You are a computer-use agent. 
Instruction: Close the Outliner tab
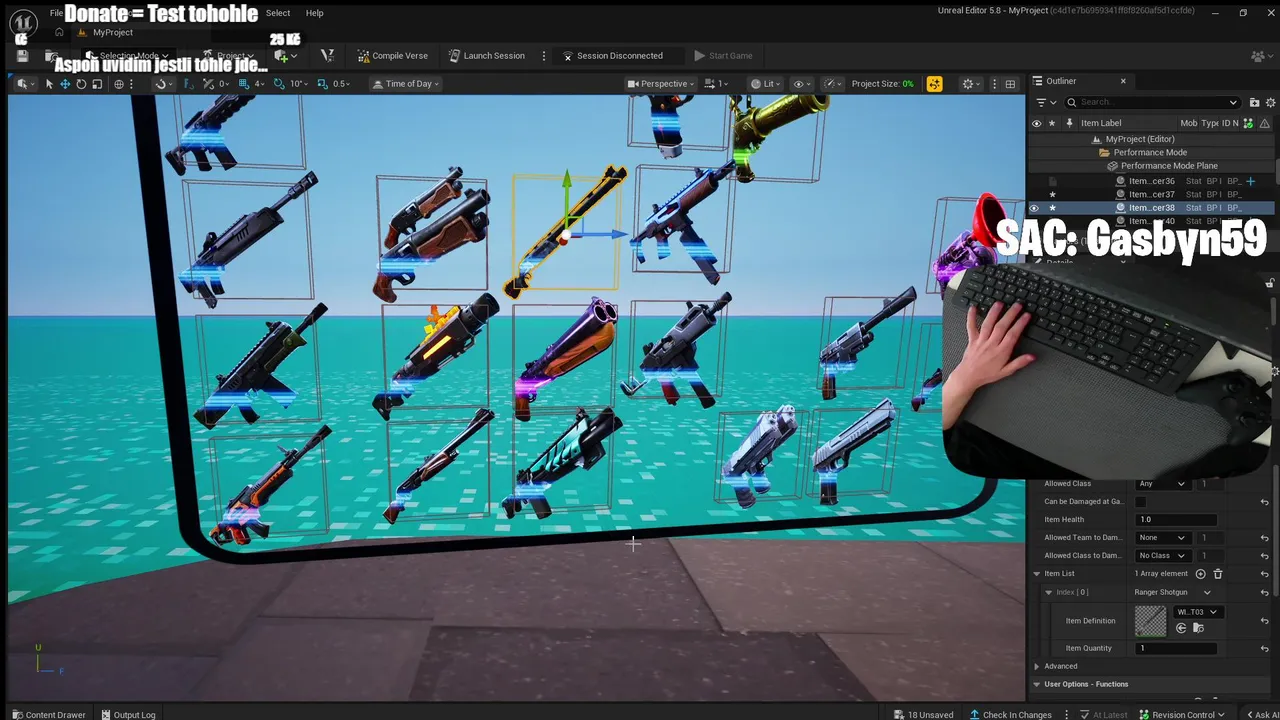[1123, 81]
